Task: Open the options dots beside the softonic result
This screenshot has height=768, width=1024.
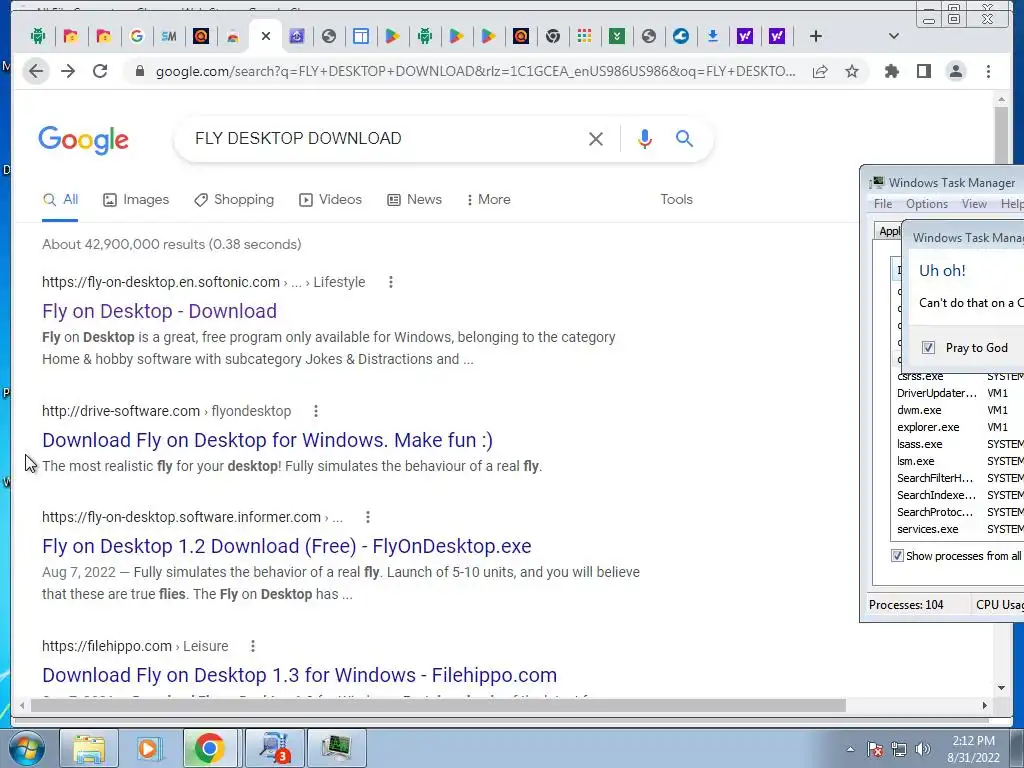Action: (391, 282)
